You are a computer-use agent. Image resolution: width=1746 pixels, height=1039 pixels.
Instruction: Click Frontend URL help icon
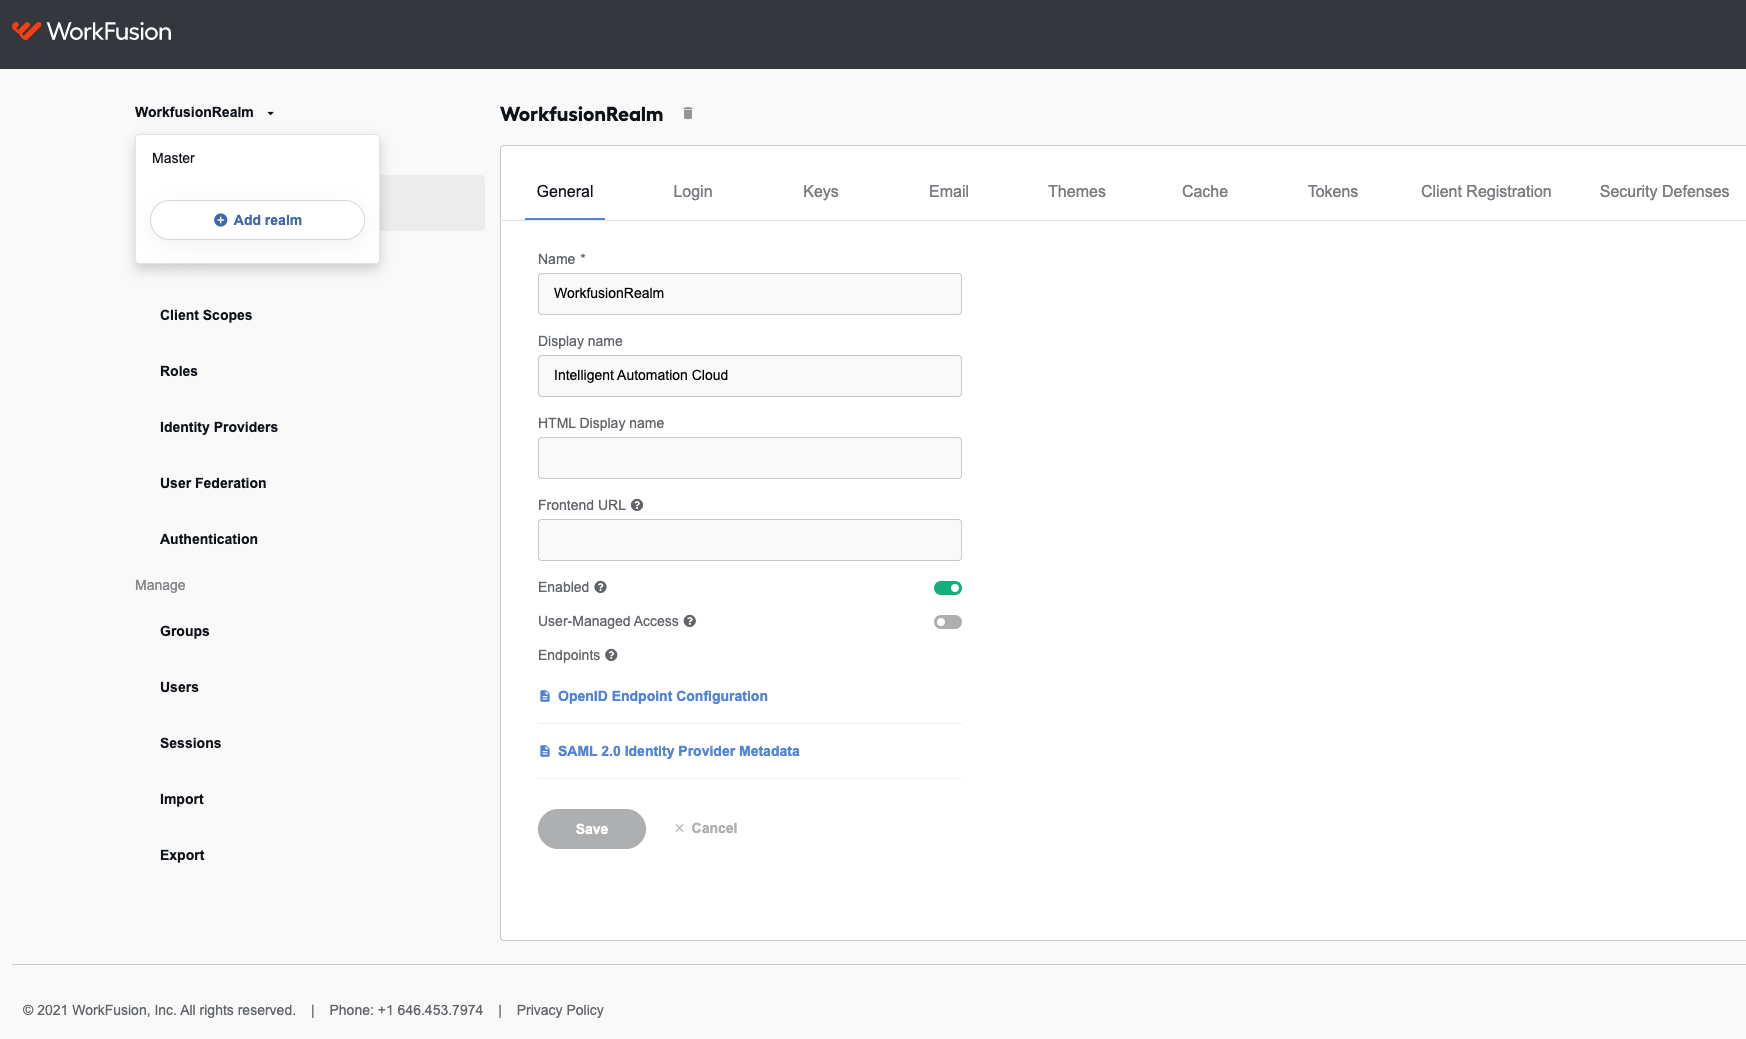[x=637, y=505]
